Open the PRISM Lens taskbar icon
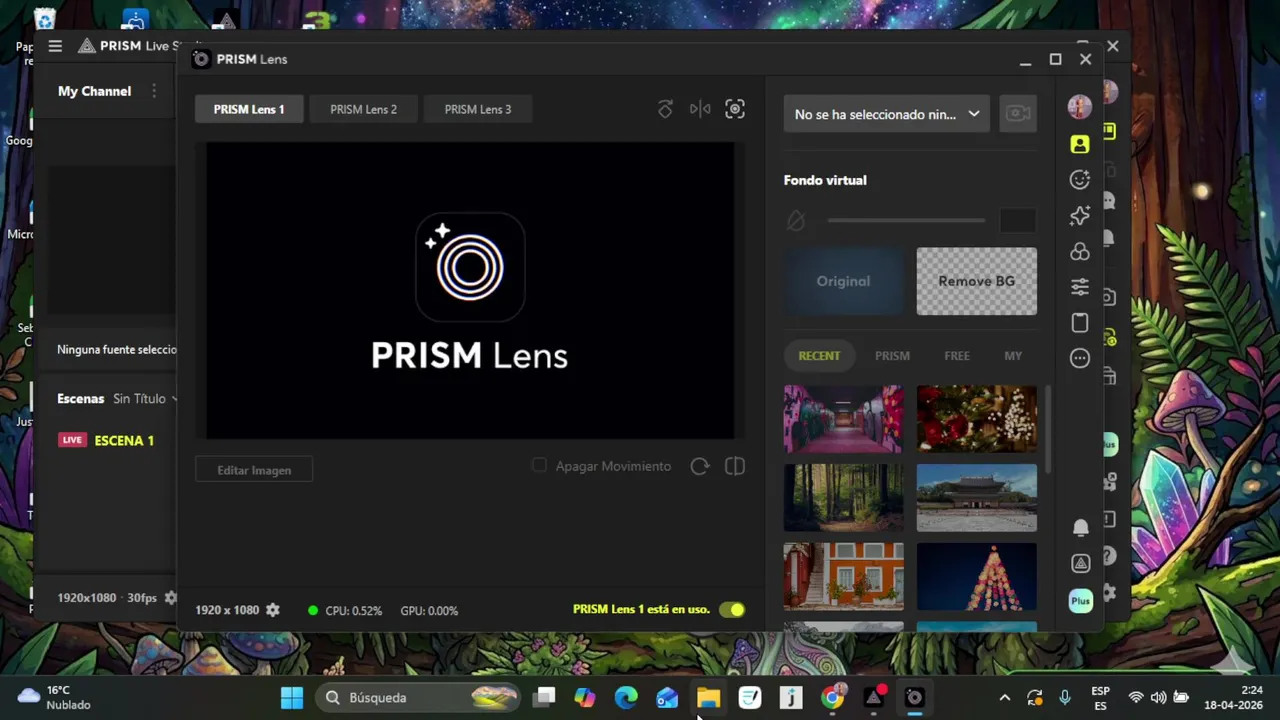This screenshot has height=720, width=1280. coord(914,698)
